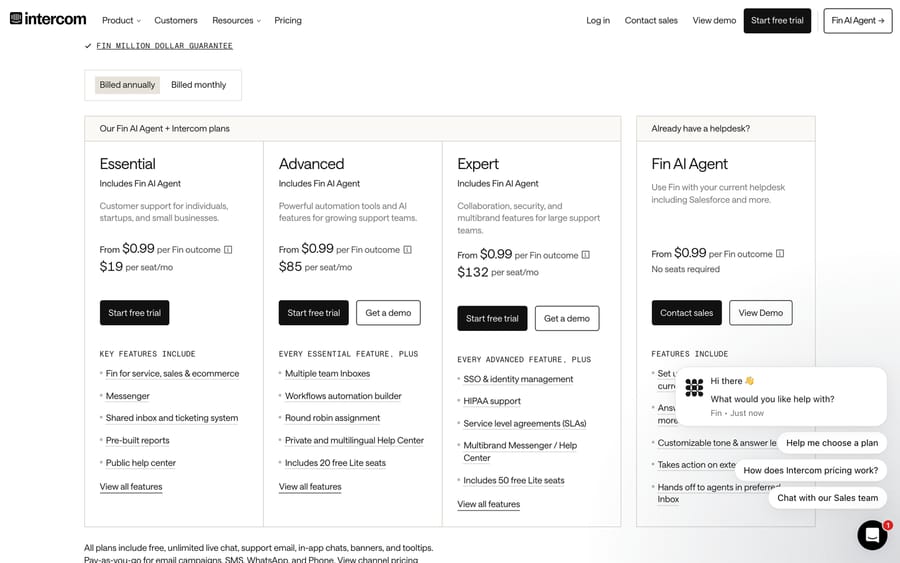Click Contact sales in top navigation

click(x=651, y=20)
